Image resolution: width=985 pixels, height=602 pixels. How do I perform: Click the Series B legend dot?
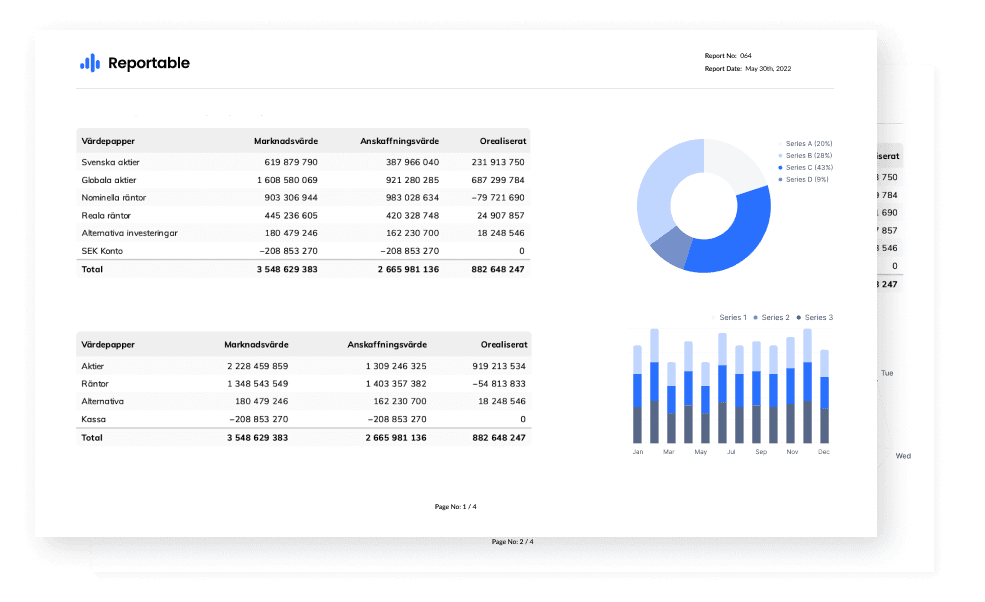780,156
